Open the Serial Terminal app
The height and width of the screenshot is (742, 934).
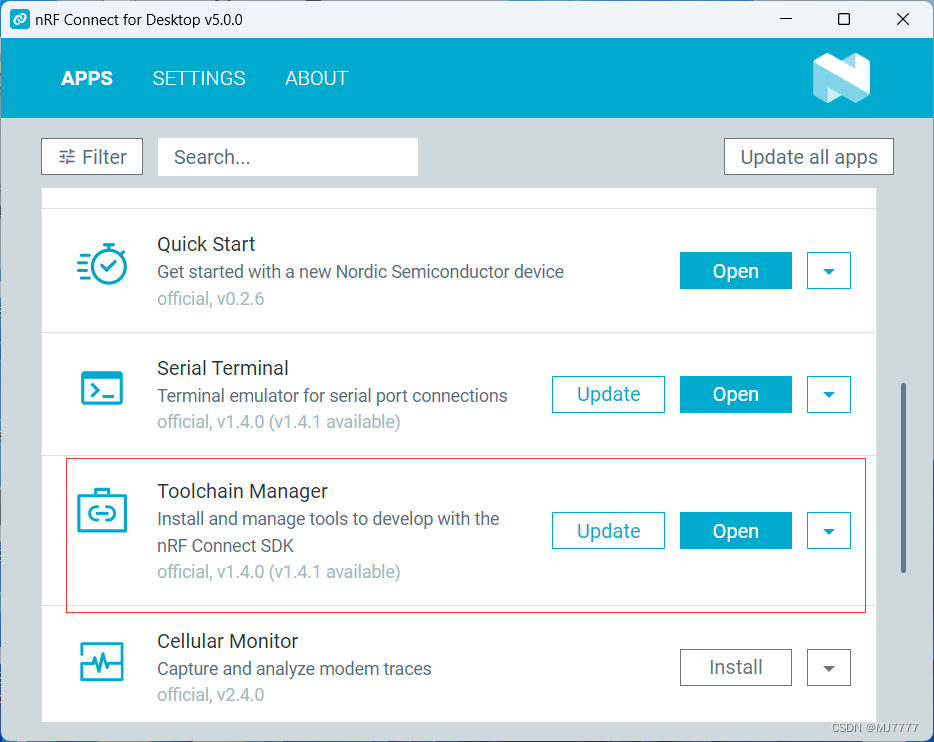point(736,394)
